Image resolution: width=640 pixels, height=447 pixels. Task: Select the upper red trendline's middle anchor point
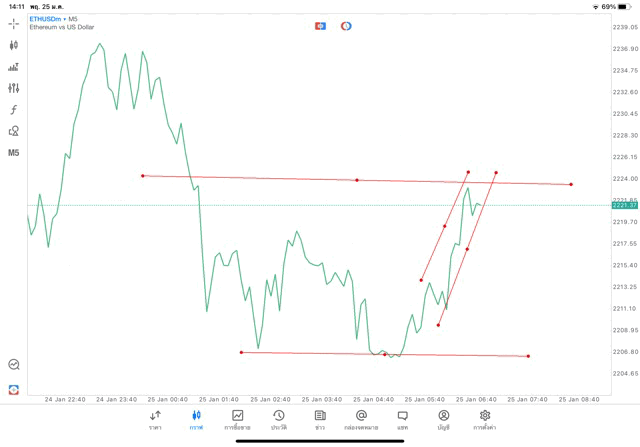357,180
